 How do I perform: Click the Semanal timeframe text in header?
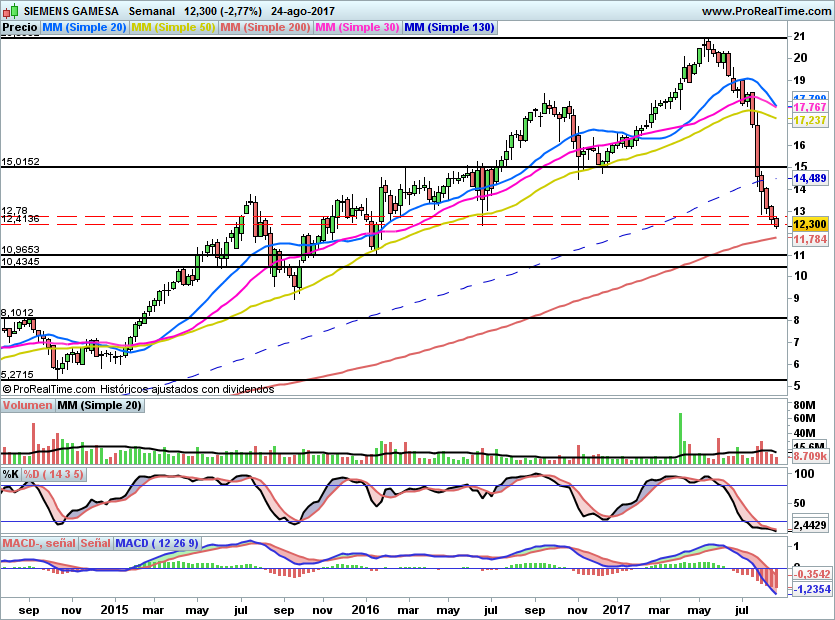(154, 11)
